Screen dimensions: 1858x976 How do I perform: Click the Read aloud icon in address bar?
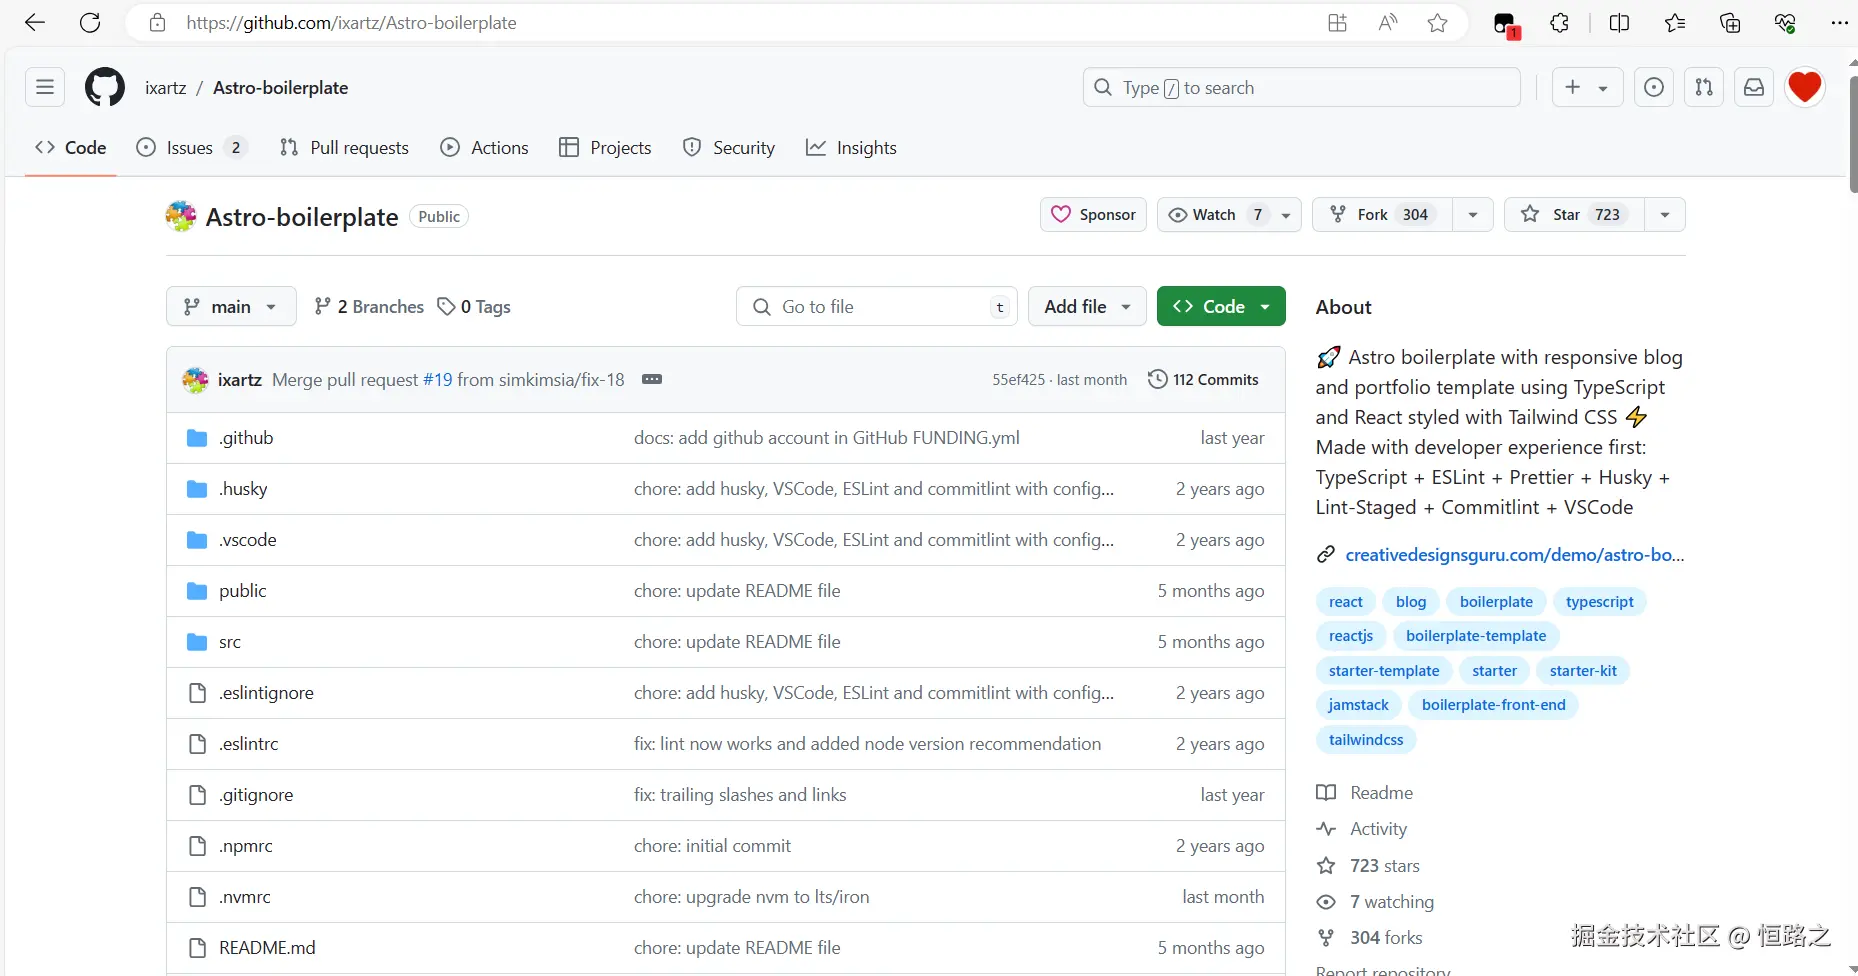pyautogui.click(x=1388, y=23)
